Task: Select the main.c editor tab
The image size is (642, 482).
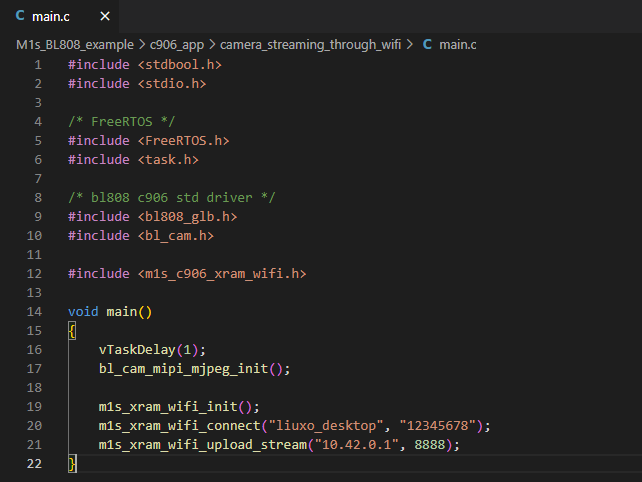Action: pos(59,16)
